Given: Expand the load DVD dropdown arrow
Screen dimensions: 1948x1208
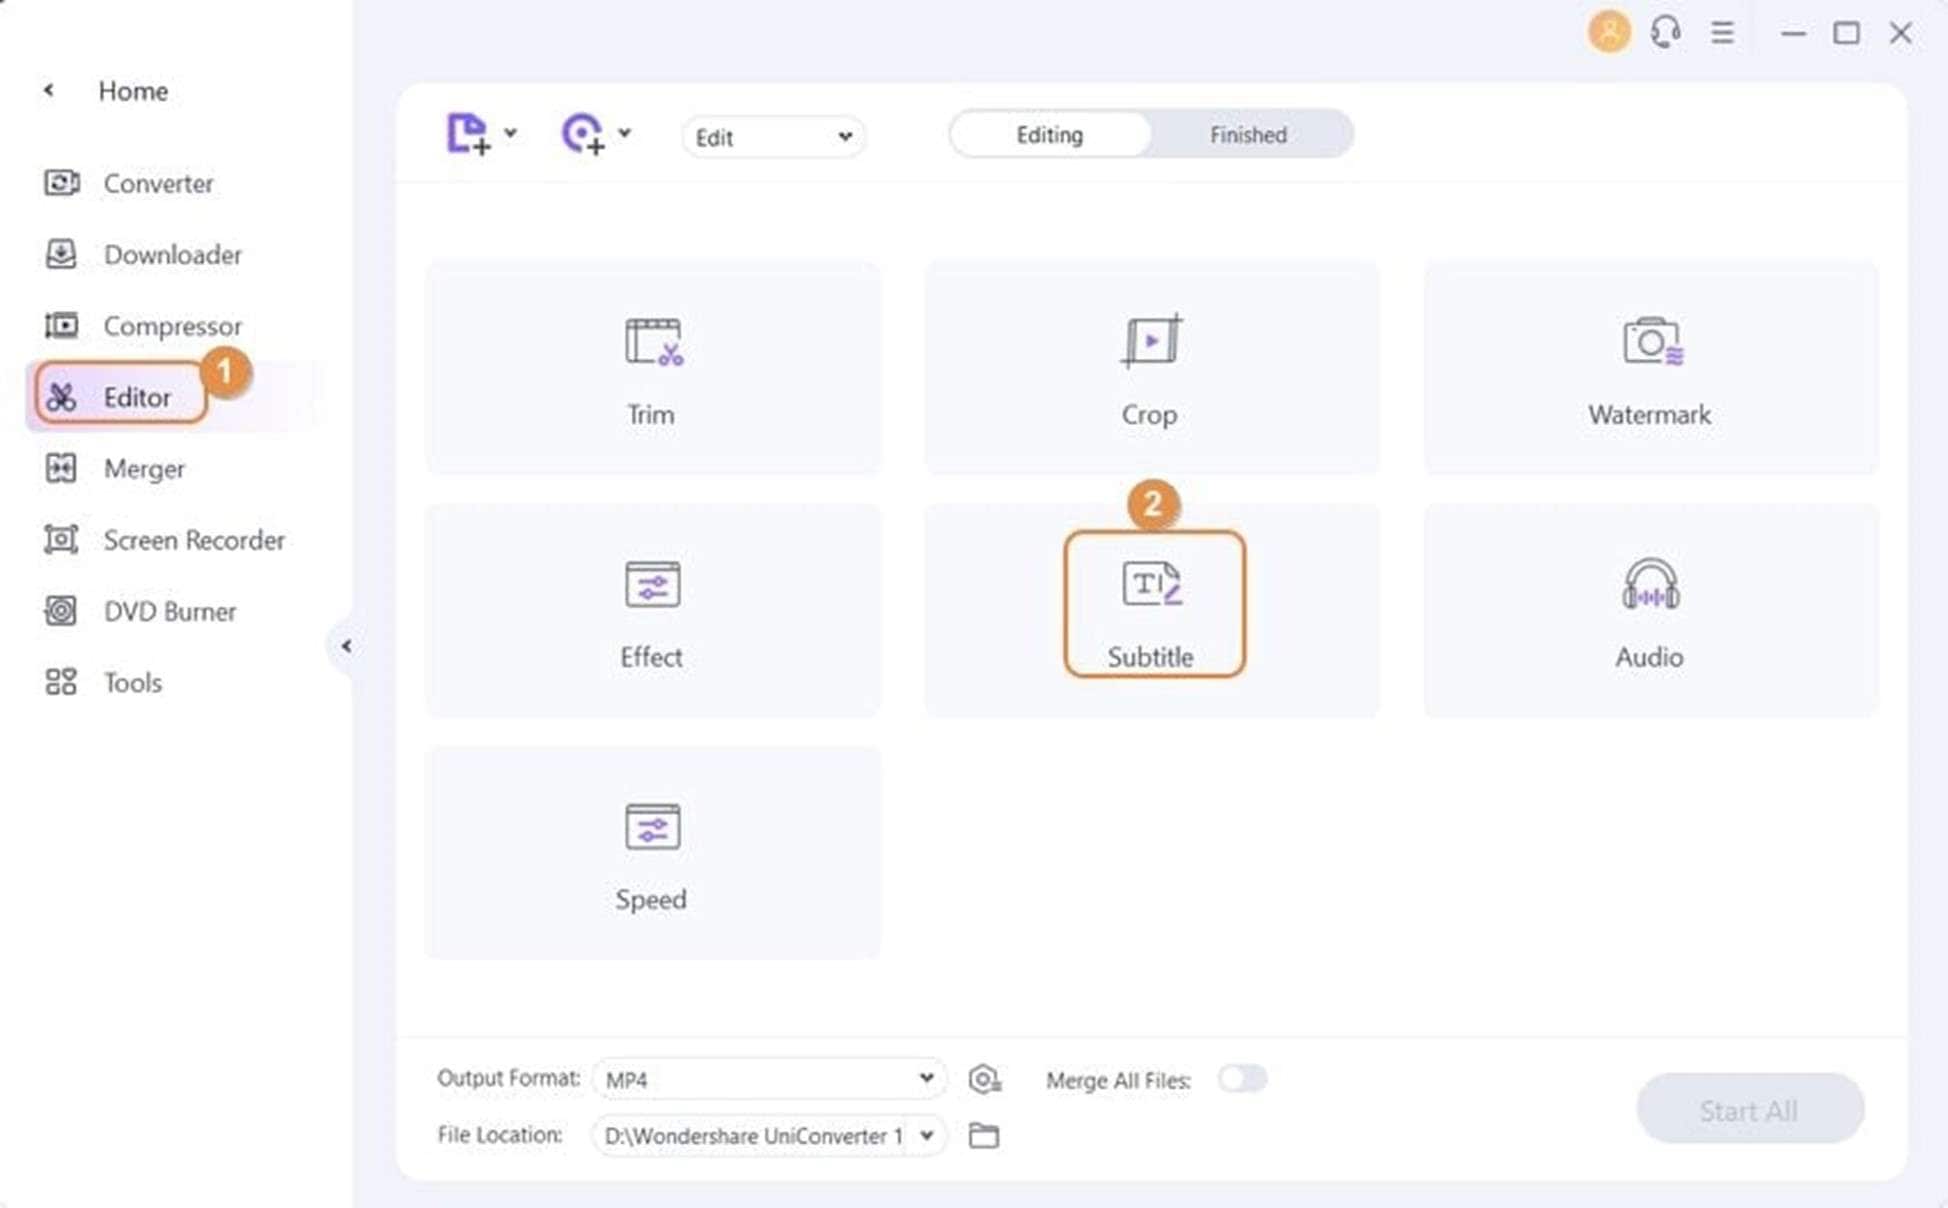Looking at the screenshot, I should 624,132.
